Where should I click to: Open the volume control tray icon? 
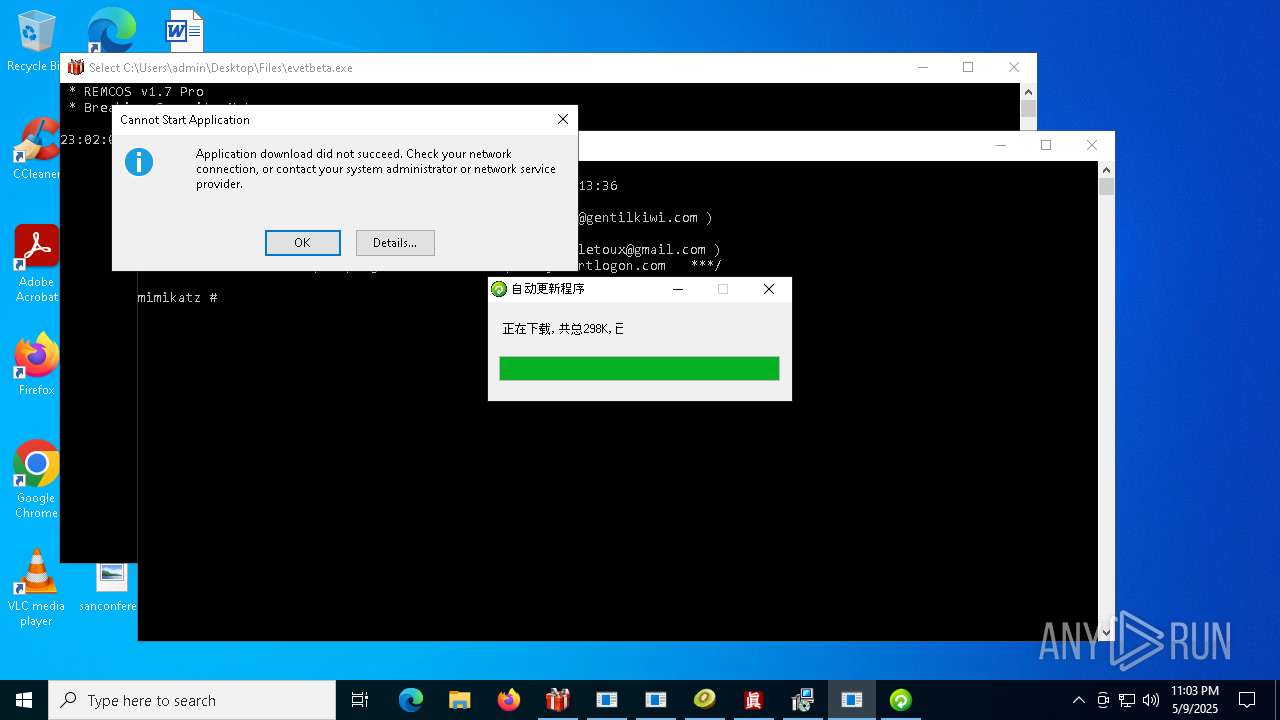pos(1151,700)
